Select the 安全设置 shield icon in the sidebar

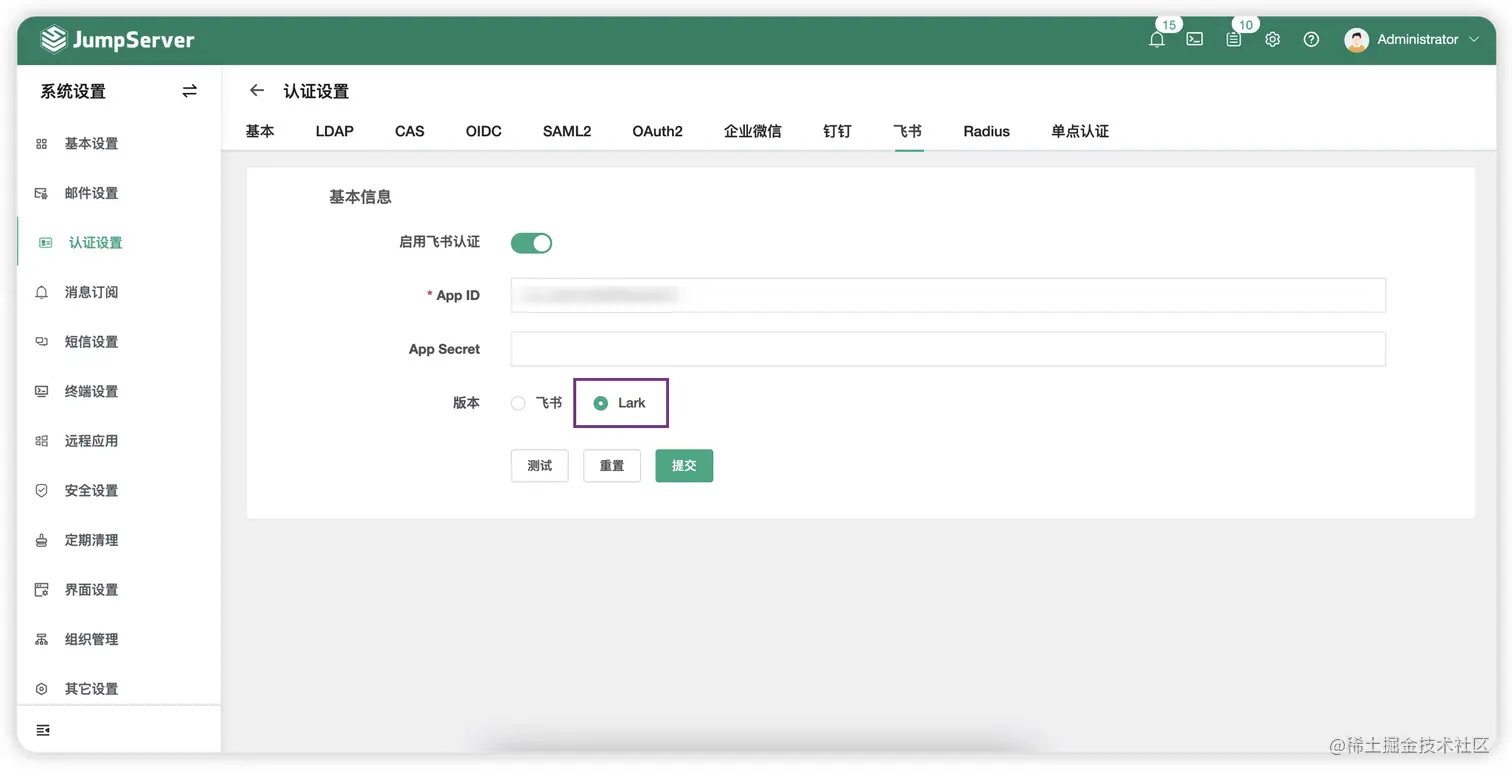41,490
